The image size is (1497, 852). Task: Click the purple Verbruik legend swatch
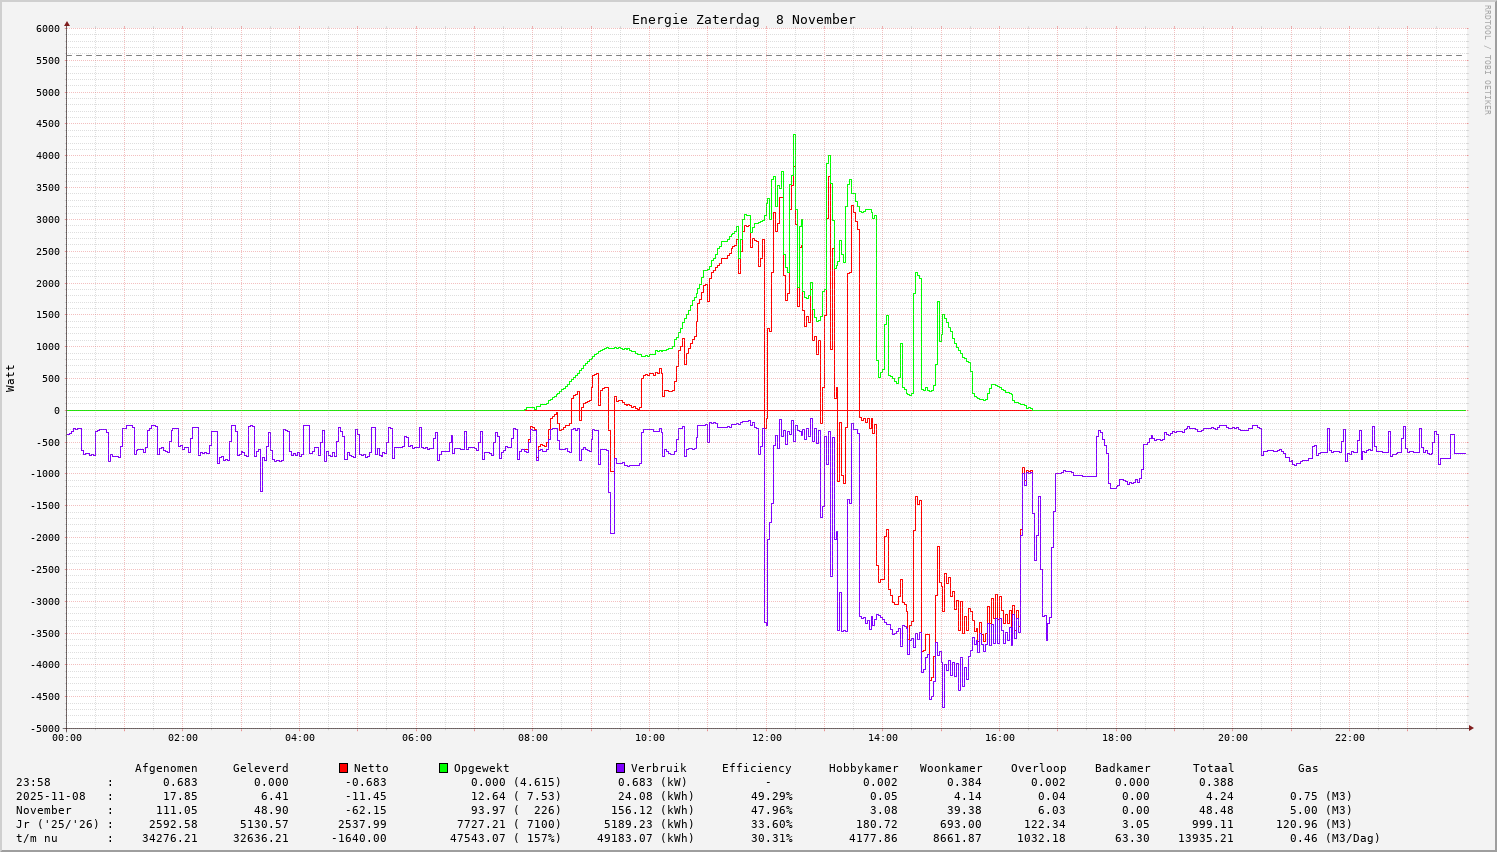(x=620, y=768)
